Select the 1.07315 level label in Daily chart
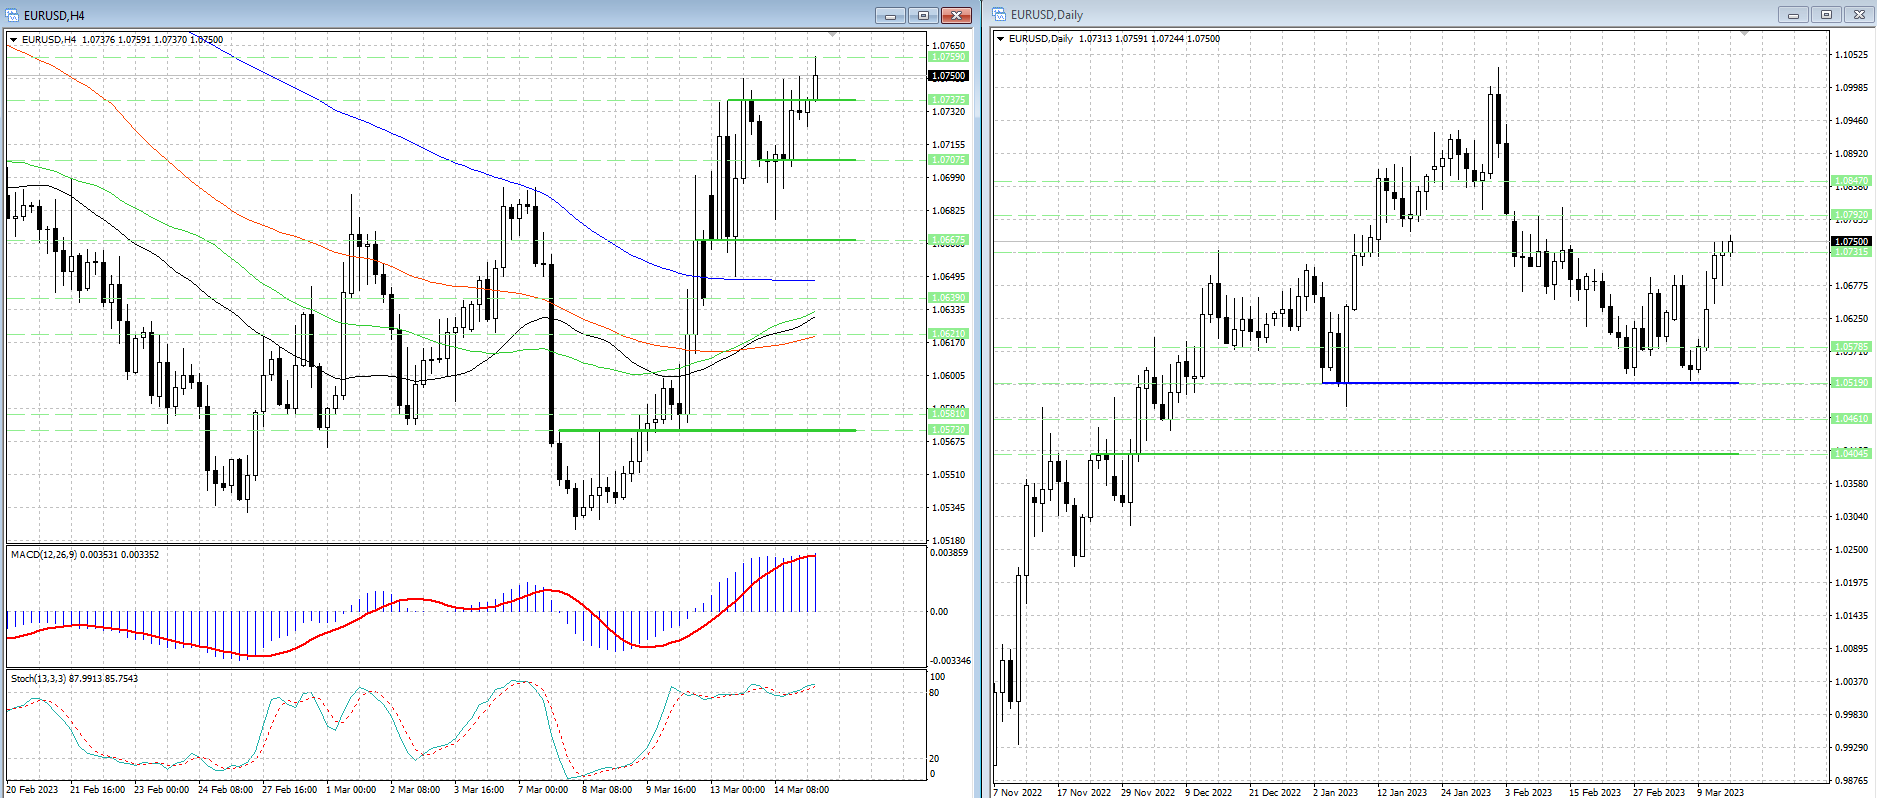The width and height of the screenshot is (1877, 798). tap(1851, 252)
